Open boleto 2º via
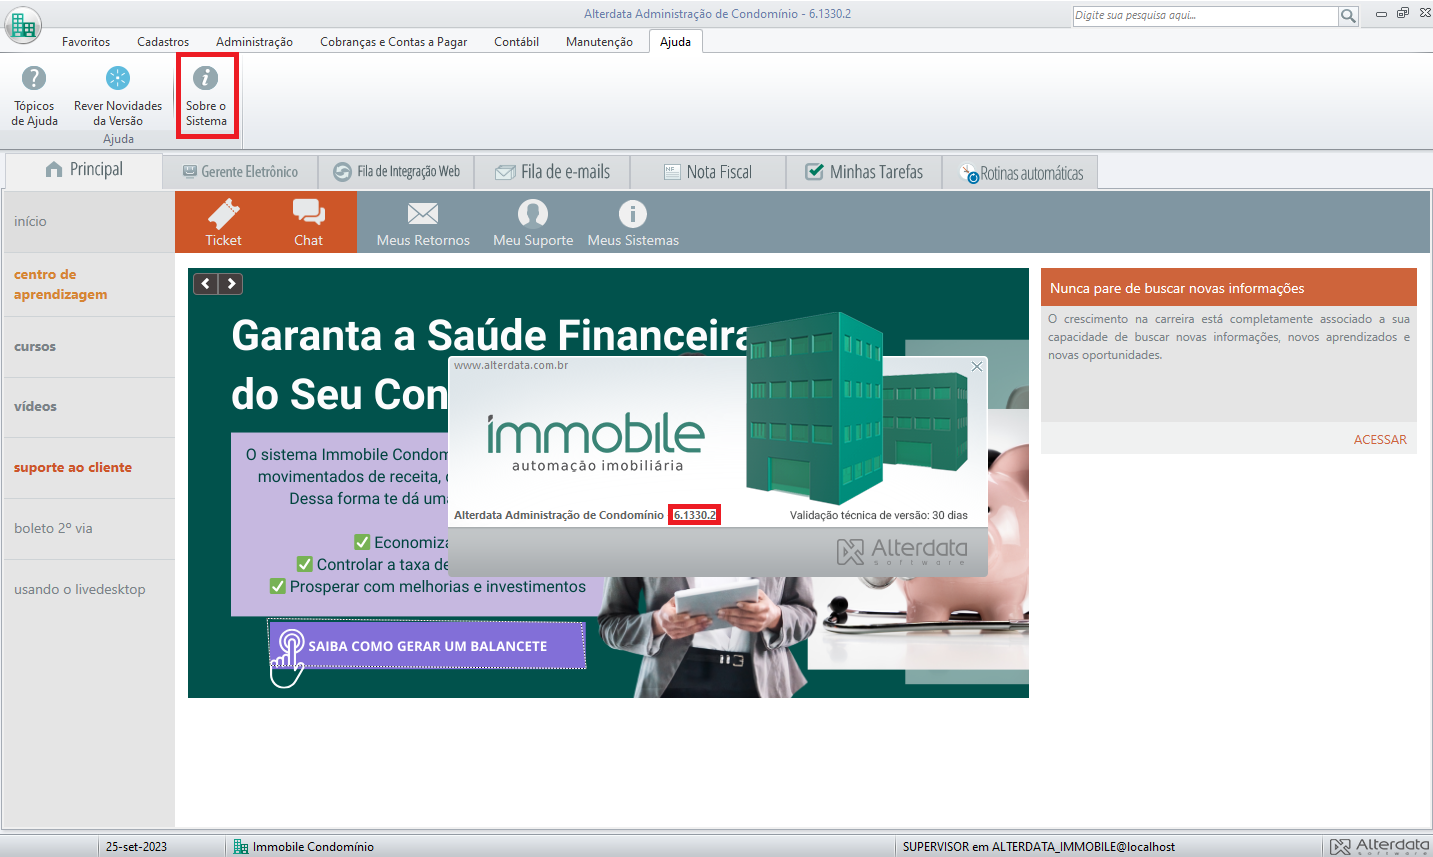 click(x=88, y=529)
